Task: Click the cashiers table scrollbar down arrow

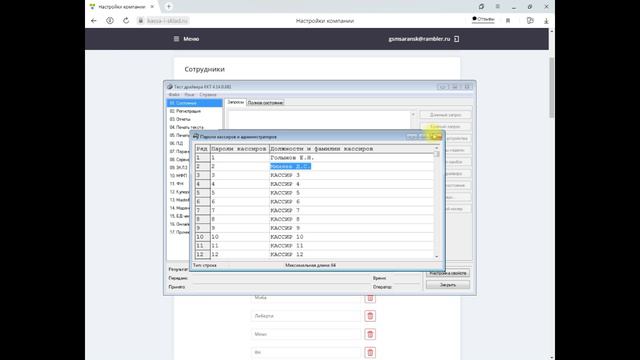Action: tap(437, 256)
